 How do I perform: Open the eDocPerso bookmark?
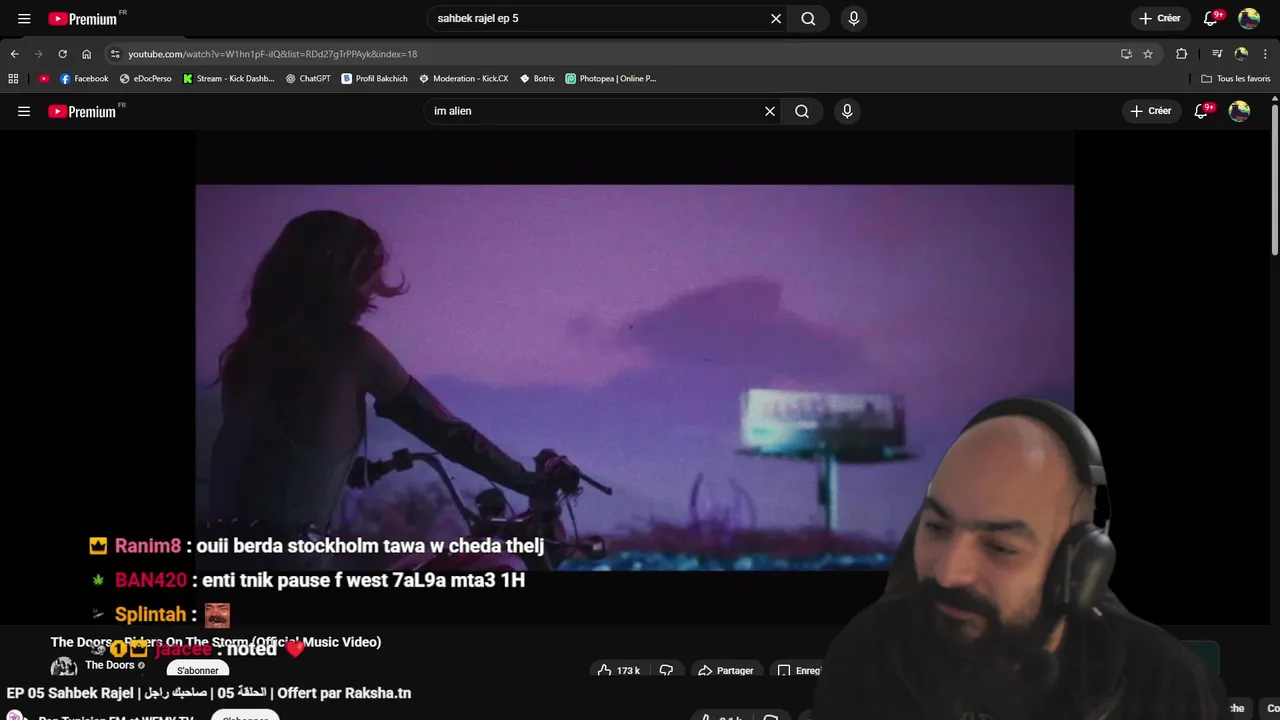click(145, 78)
